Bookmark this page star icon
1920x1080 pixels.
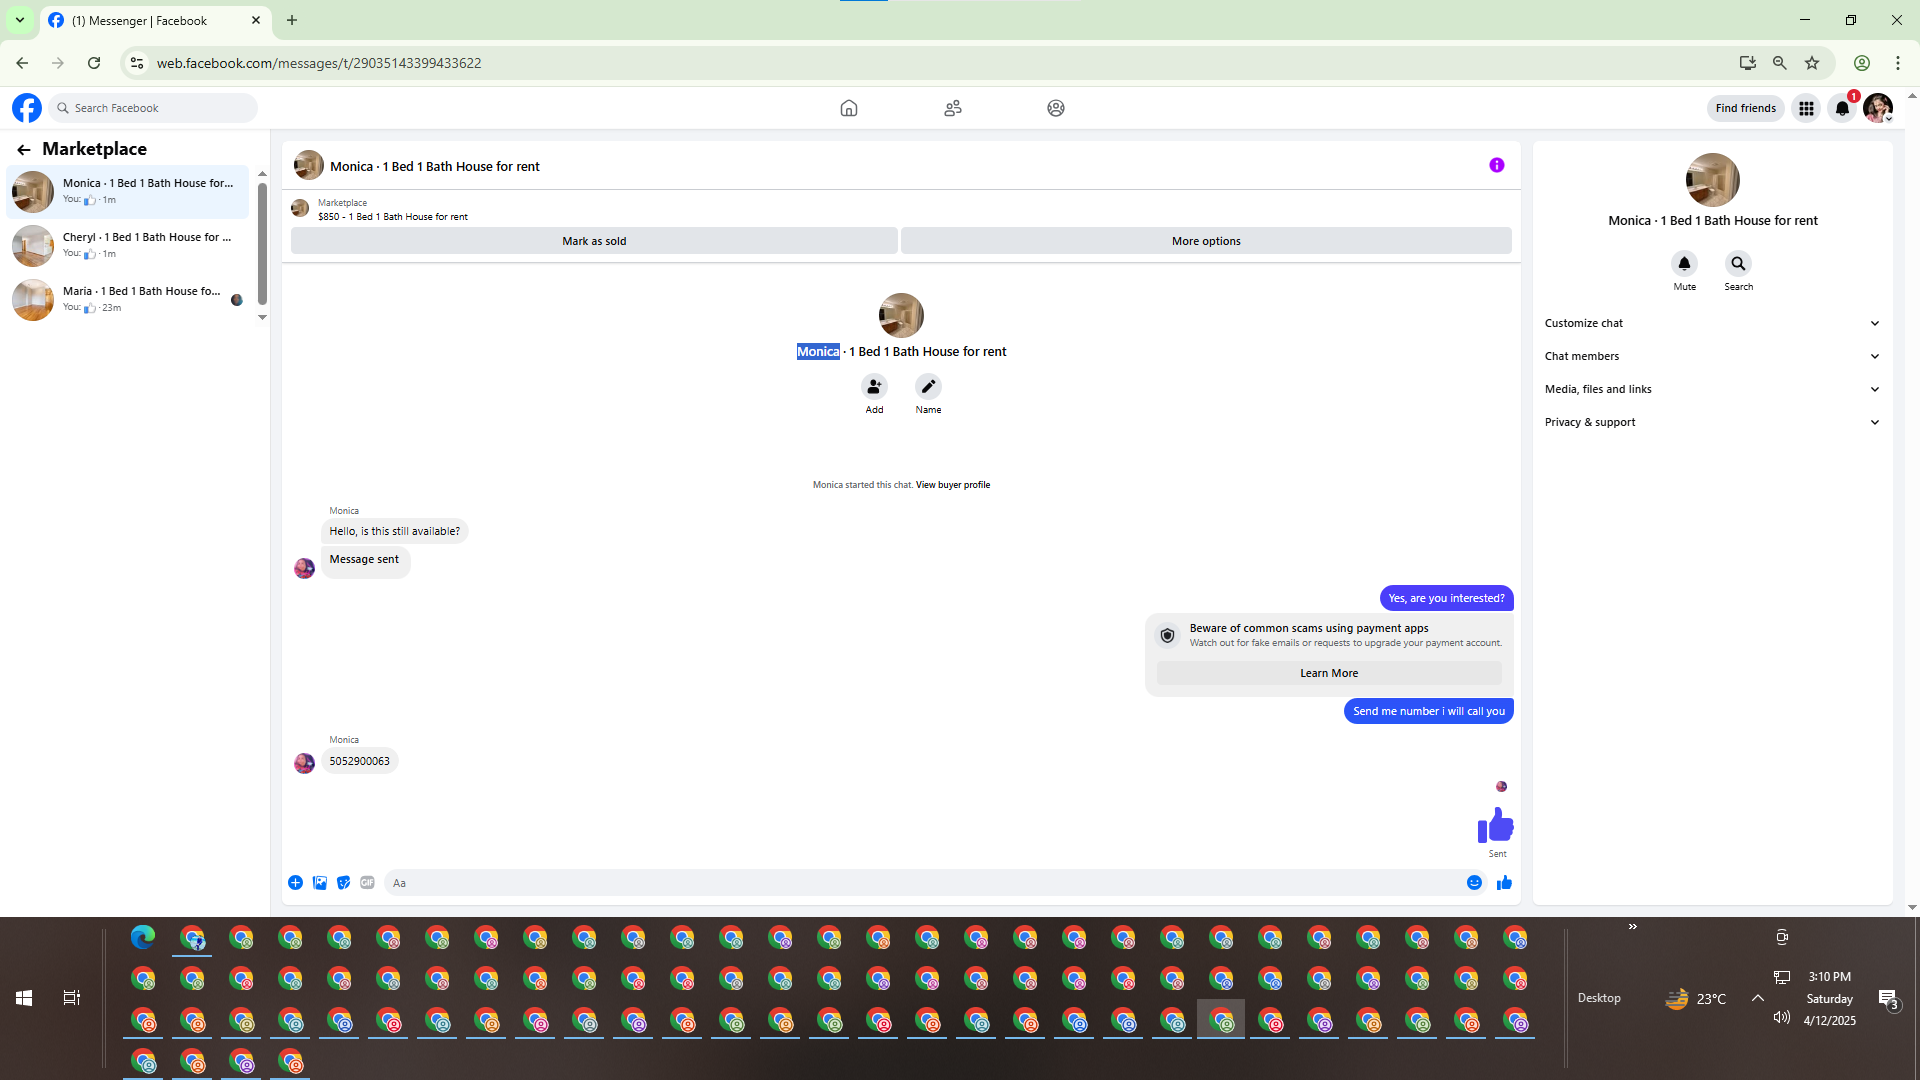(1812, 63)
